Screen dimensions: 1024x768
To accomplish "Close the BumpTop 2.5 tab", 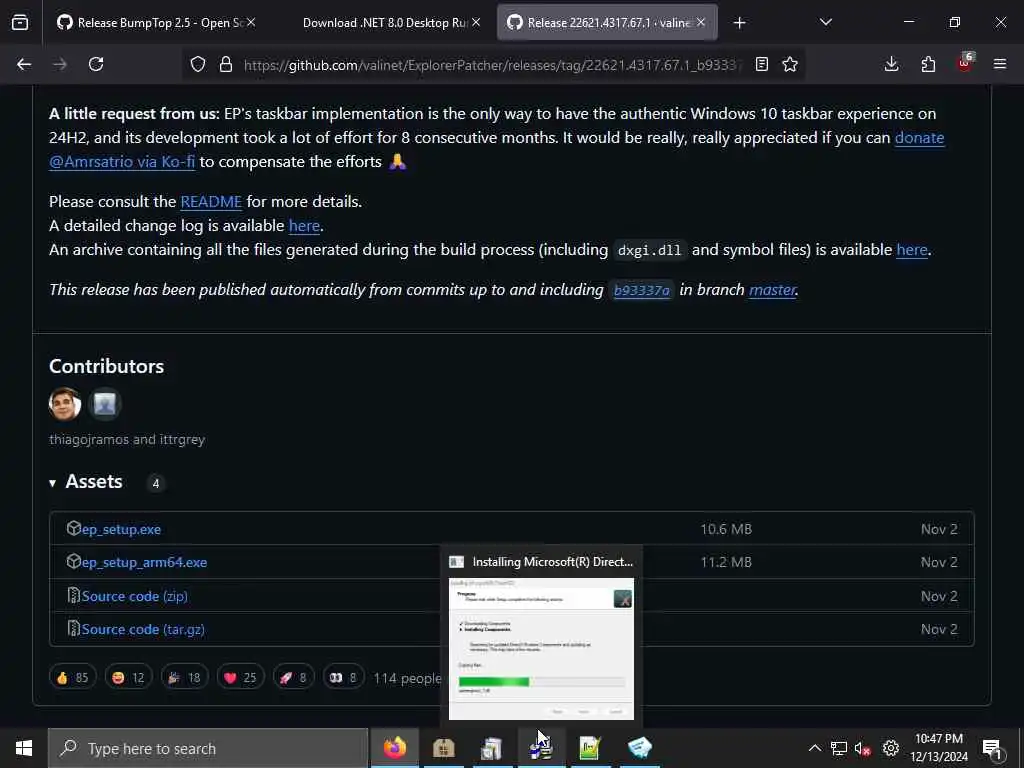I will pos(251,22).
